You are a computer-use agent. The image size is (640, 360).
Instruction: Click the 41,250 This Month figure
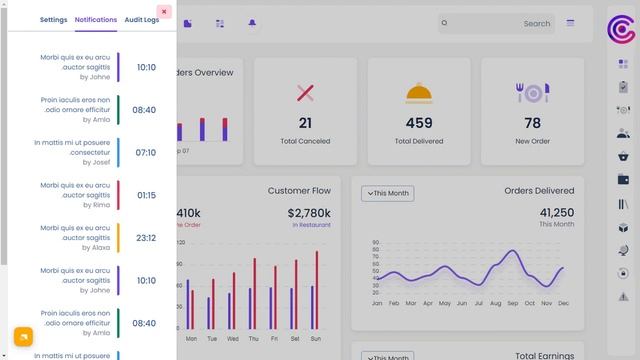(x=557, y=213)
